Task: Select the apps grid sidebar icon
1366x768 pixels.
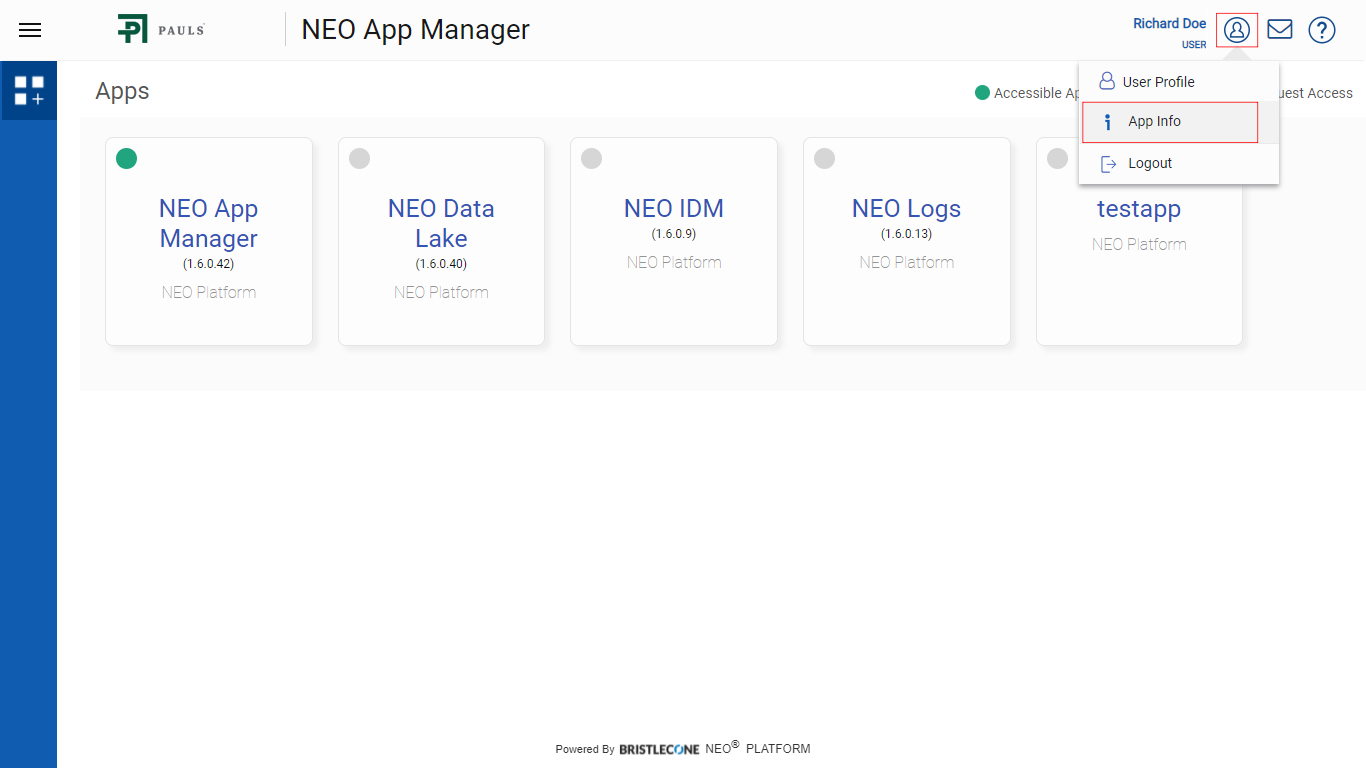Action: 29,90
